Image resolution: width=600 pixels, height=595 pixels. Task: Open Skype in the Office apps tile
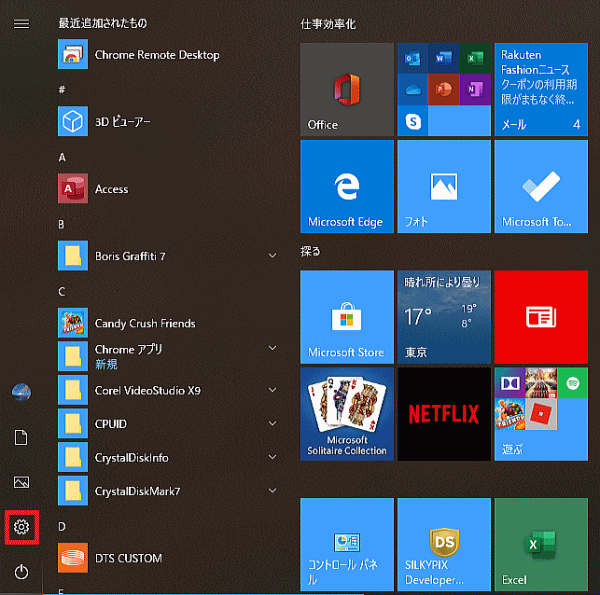[412, 121]
